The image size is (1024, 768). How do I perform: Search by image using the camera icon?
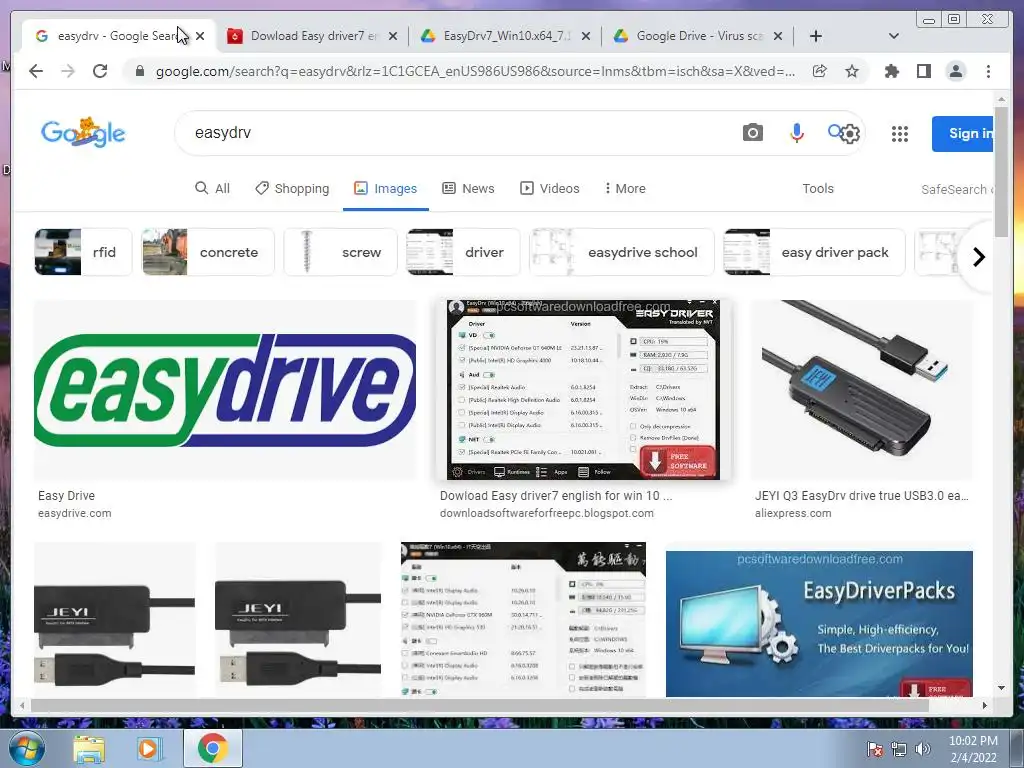[752, 133]
